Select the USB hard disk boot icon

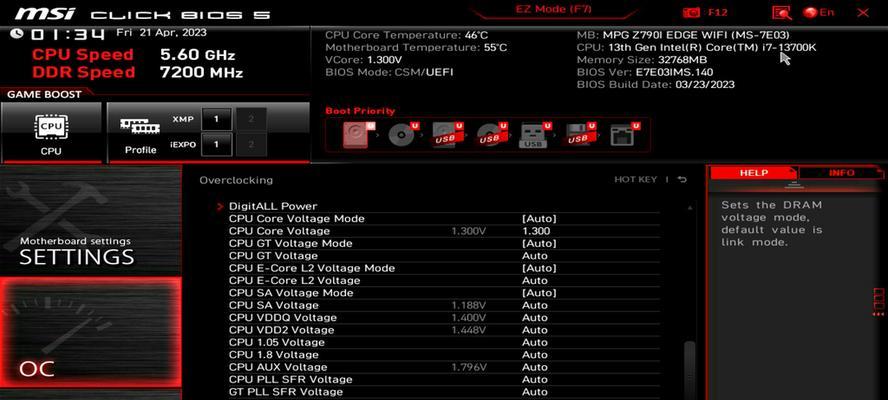click(x=447, y=135)
